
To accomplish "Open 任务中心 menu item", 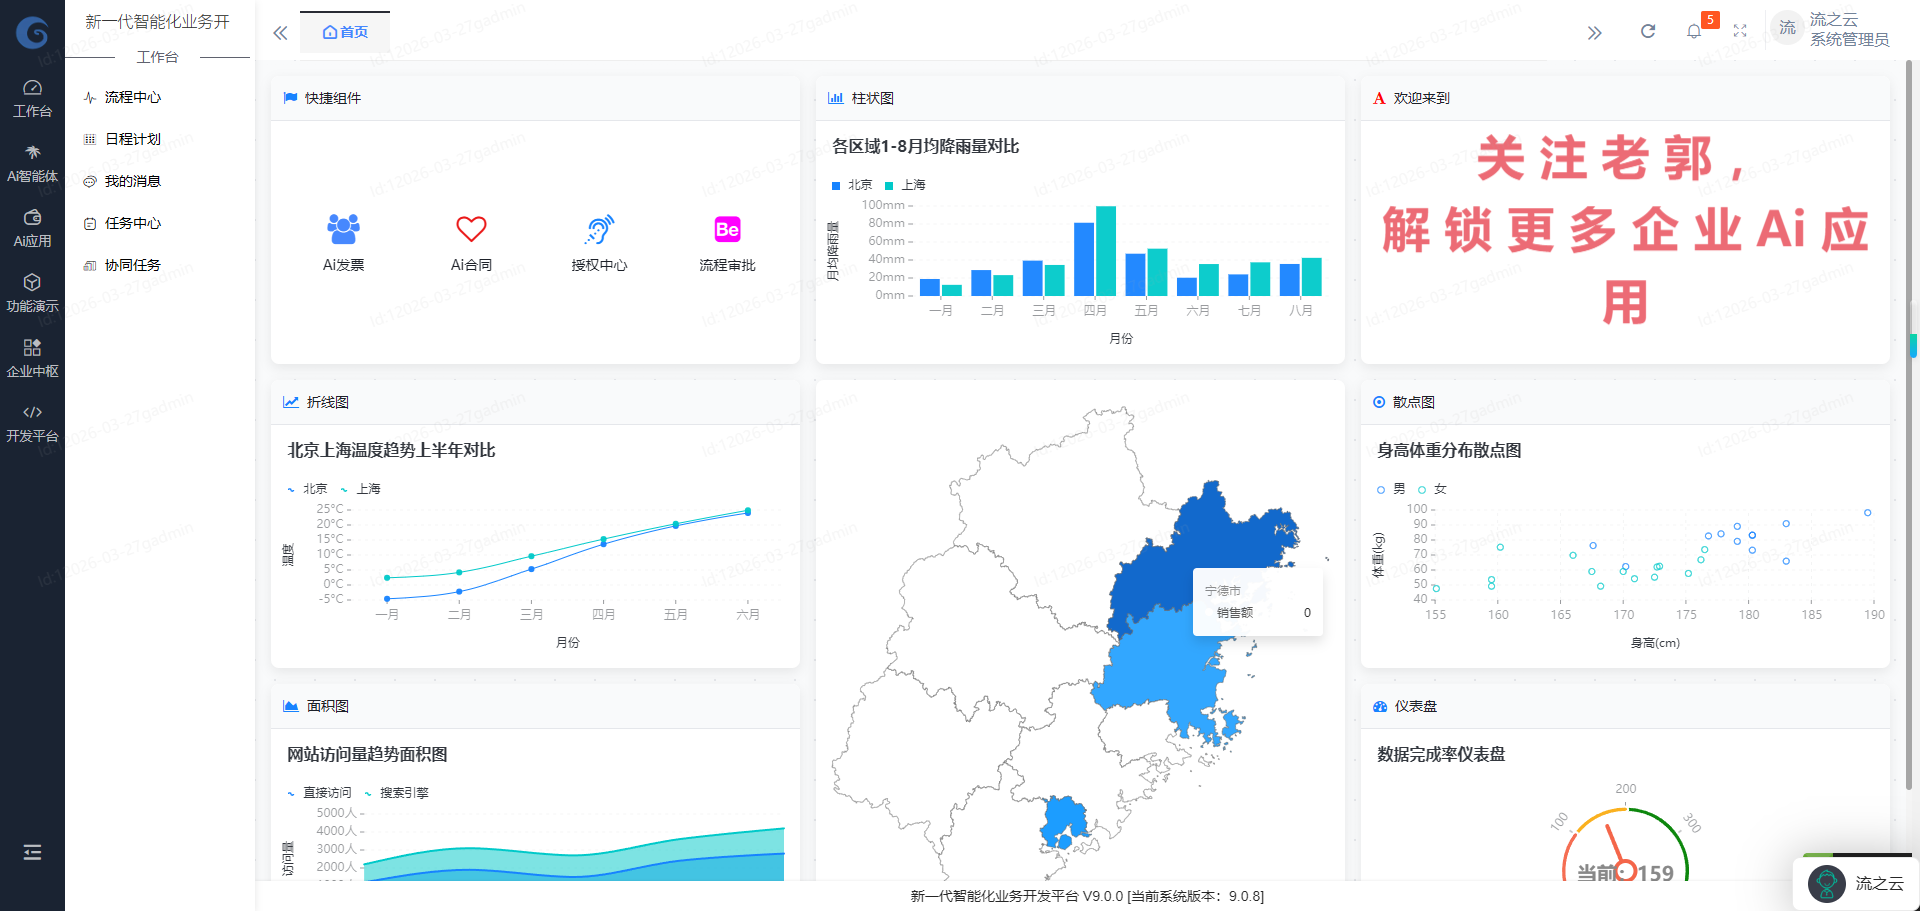I will click(132, 223).
